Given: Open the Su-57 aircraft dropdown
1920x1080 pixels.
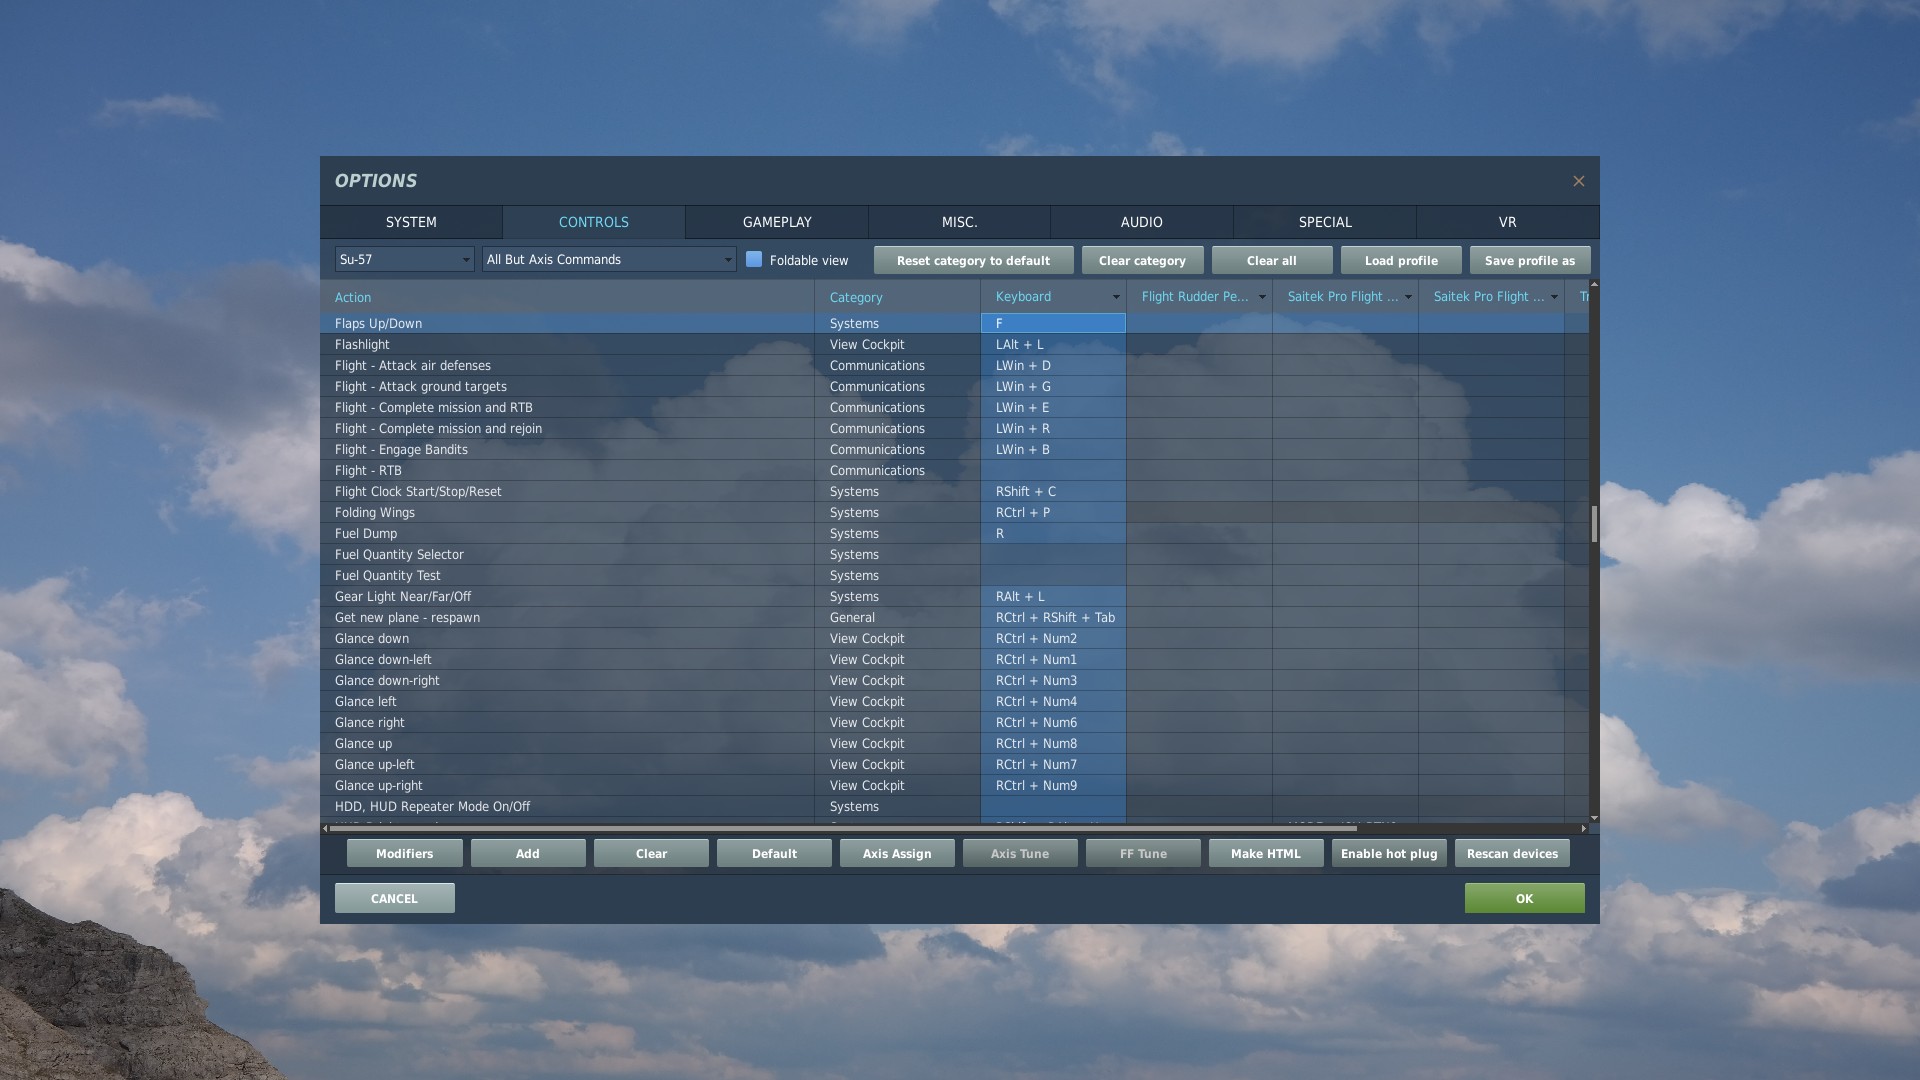Looking at the screenshot, I should (x=404, y=259).
